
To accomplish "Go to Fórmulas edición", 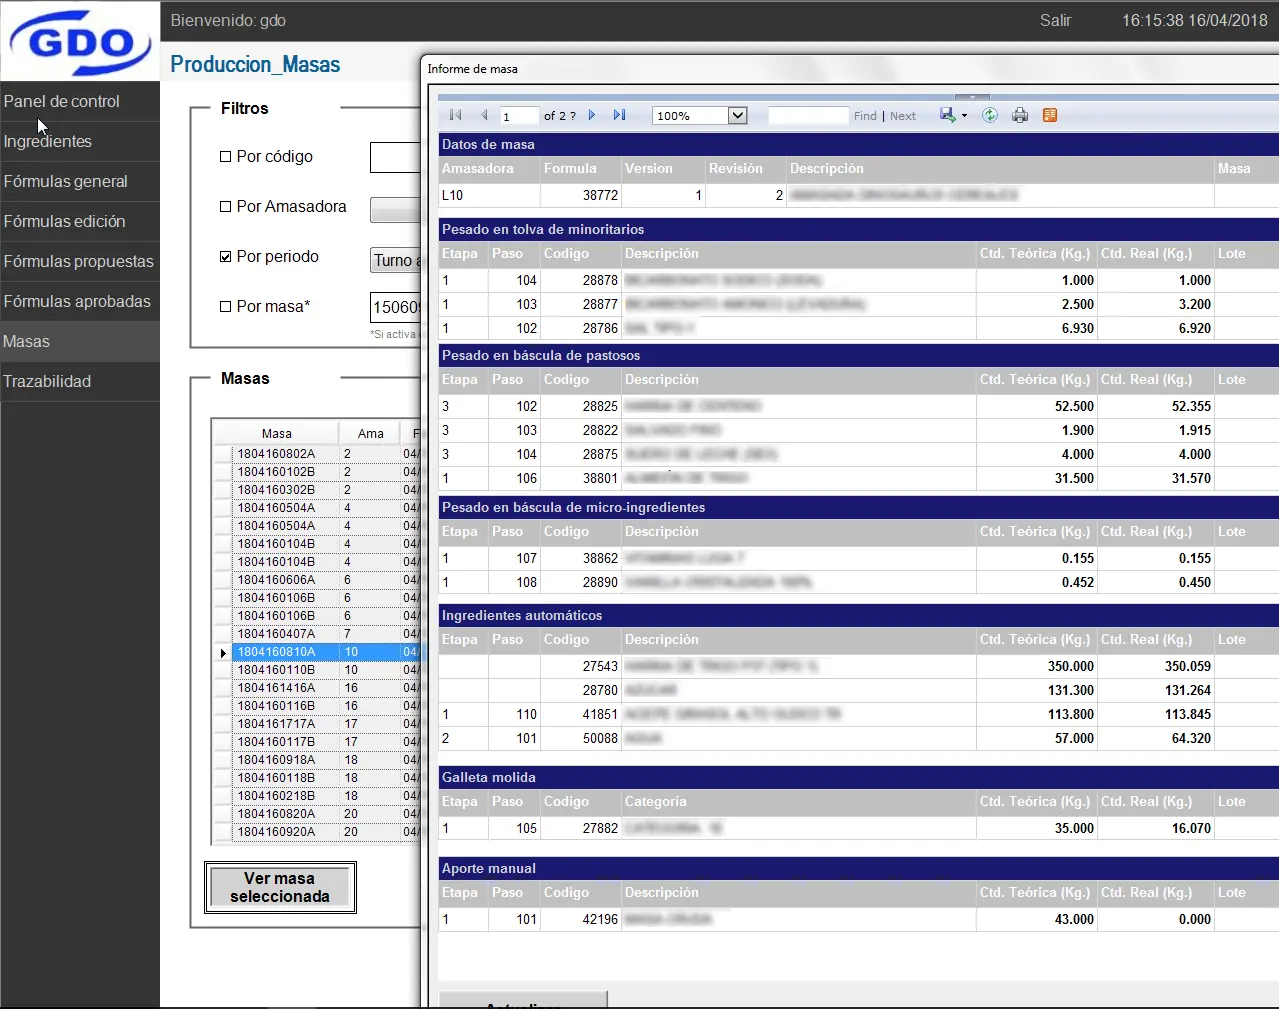I will [x=80, y=221].
